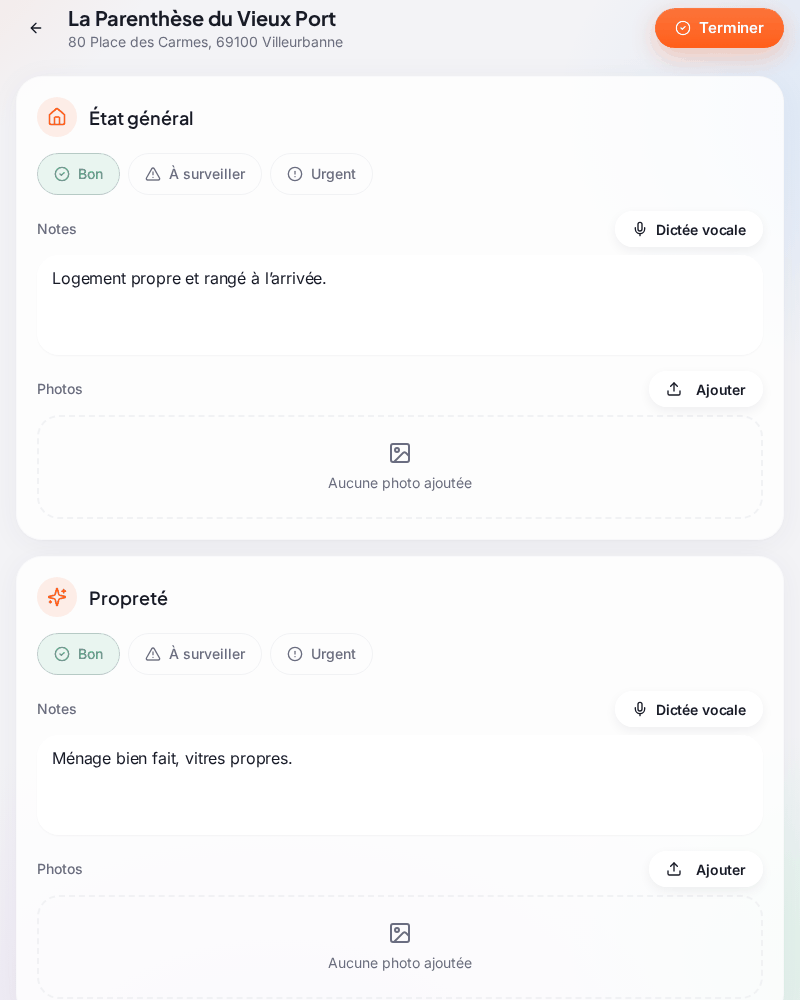Image resolution: width=800 pixels, height=1000 pixels.
Task: Click the image placeholder icon in État général photos
Action: click(x=400, y=453)
